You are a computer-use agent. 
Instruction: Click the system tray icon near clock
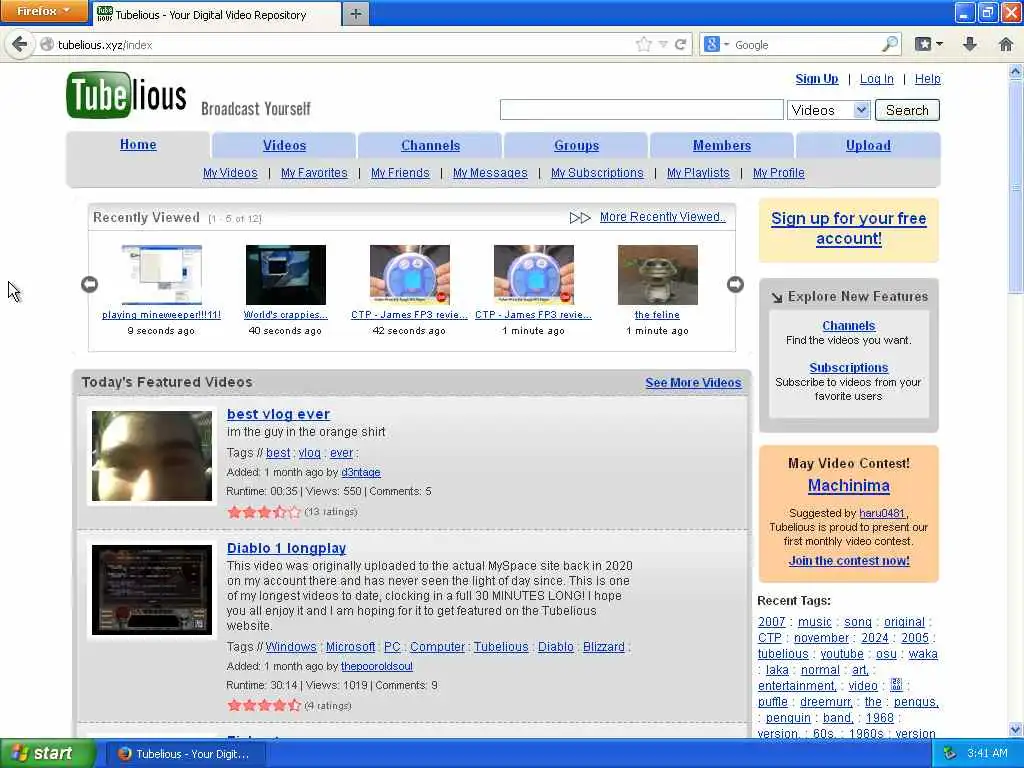[950, 753]
